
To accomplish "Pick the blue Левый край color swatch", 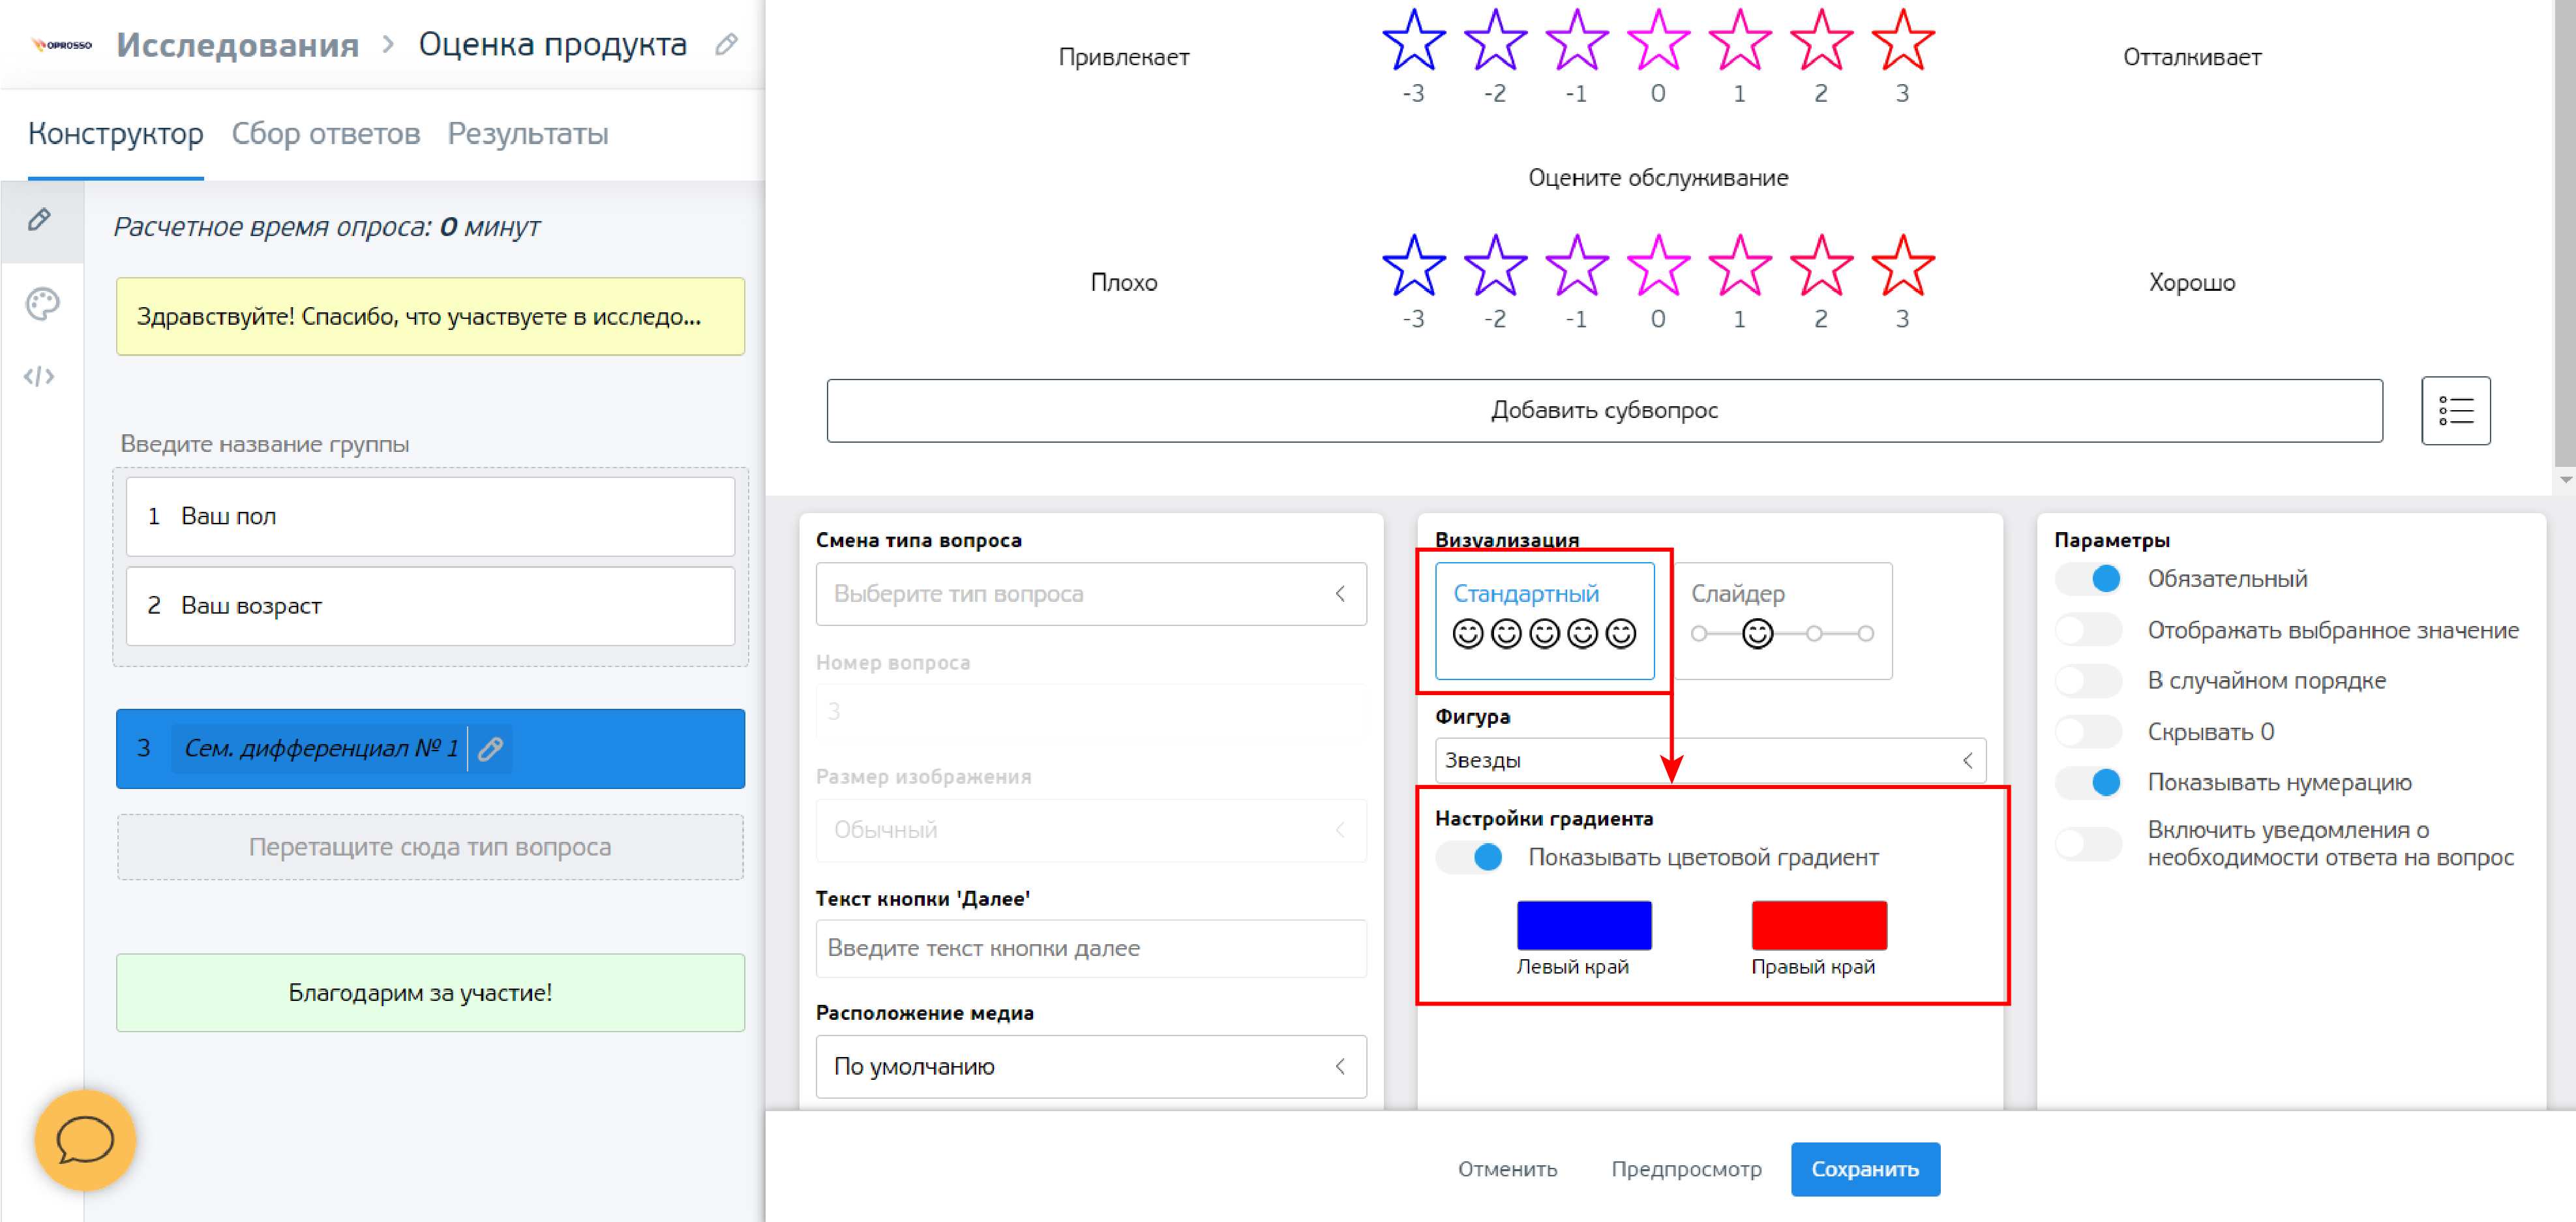I will 1584,926.
